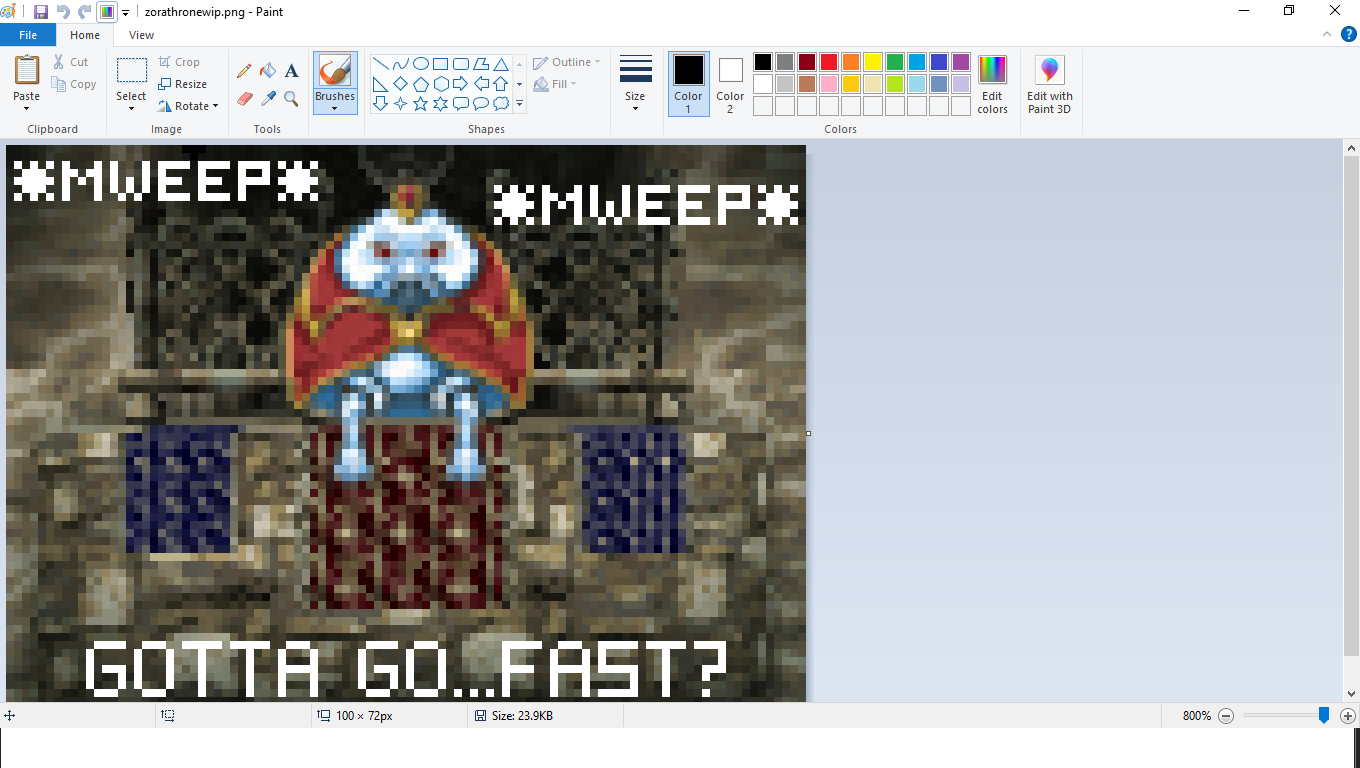Image resolution: width=1360 pixels, height=768 pixels.
Task: Select the Eraser tool
Action: [x=244, y=98]
